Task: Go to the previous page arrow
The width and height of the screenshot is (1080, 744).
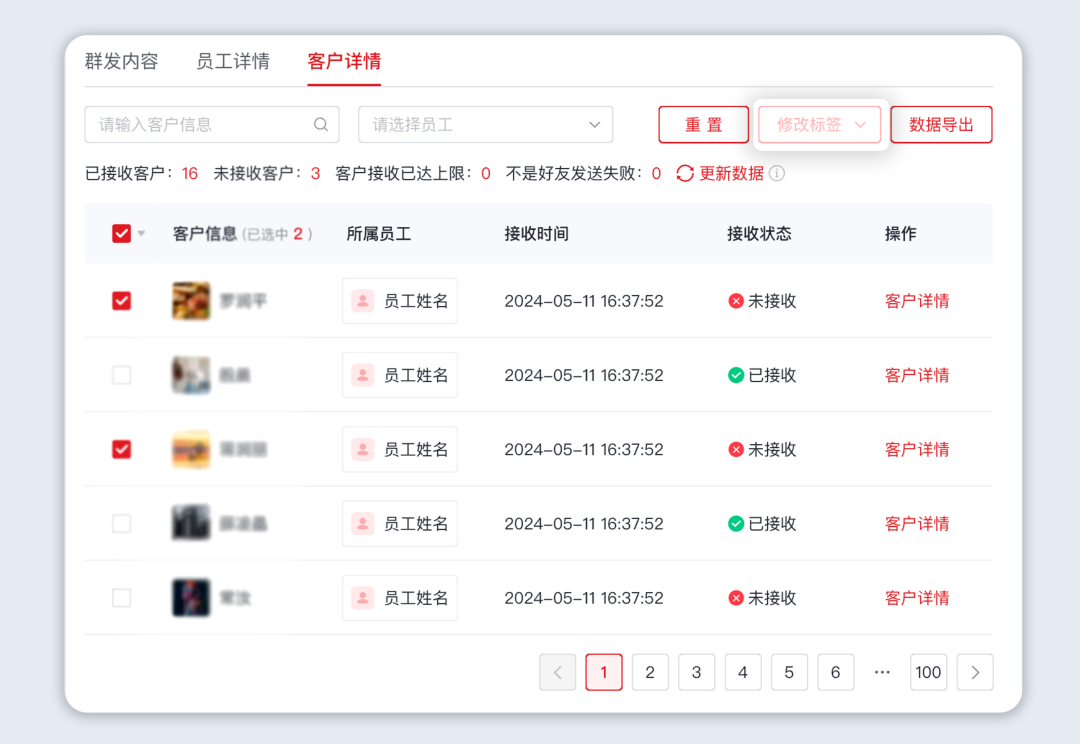Action: coord(558,672)
